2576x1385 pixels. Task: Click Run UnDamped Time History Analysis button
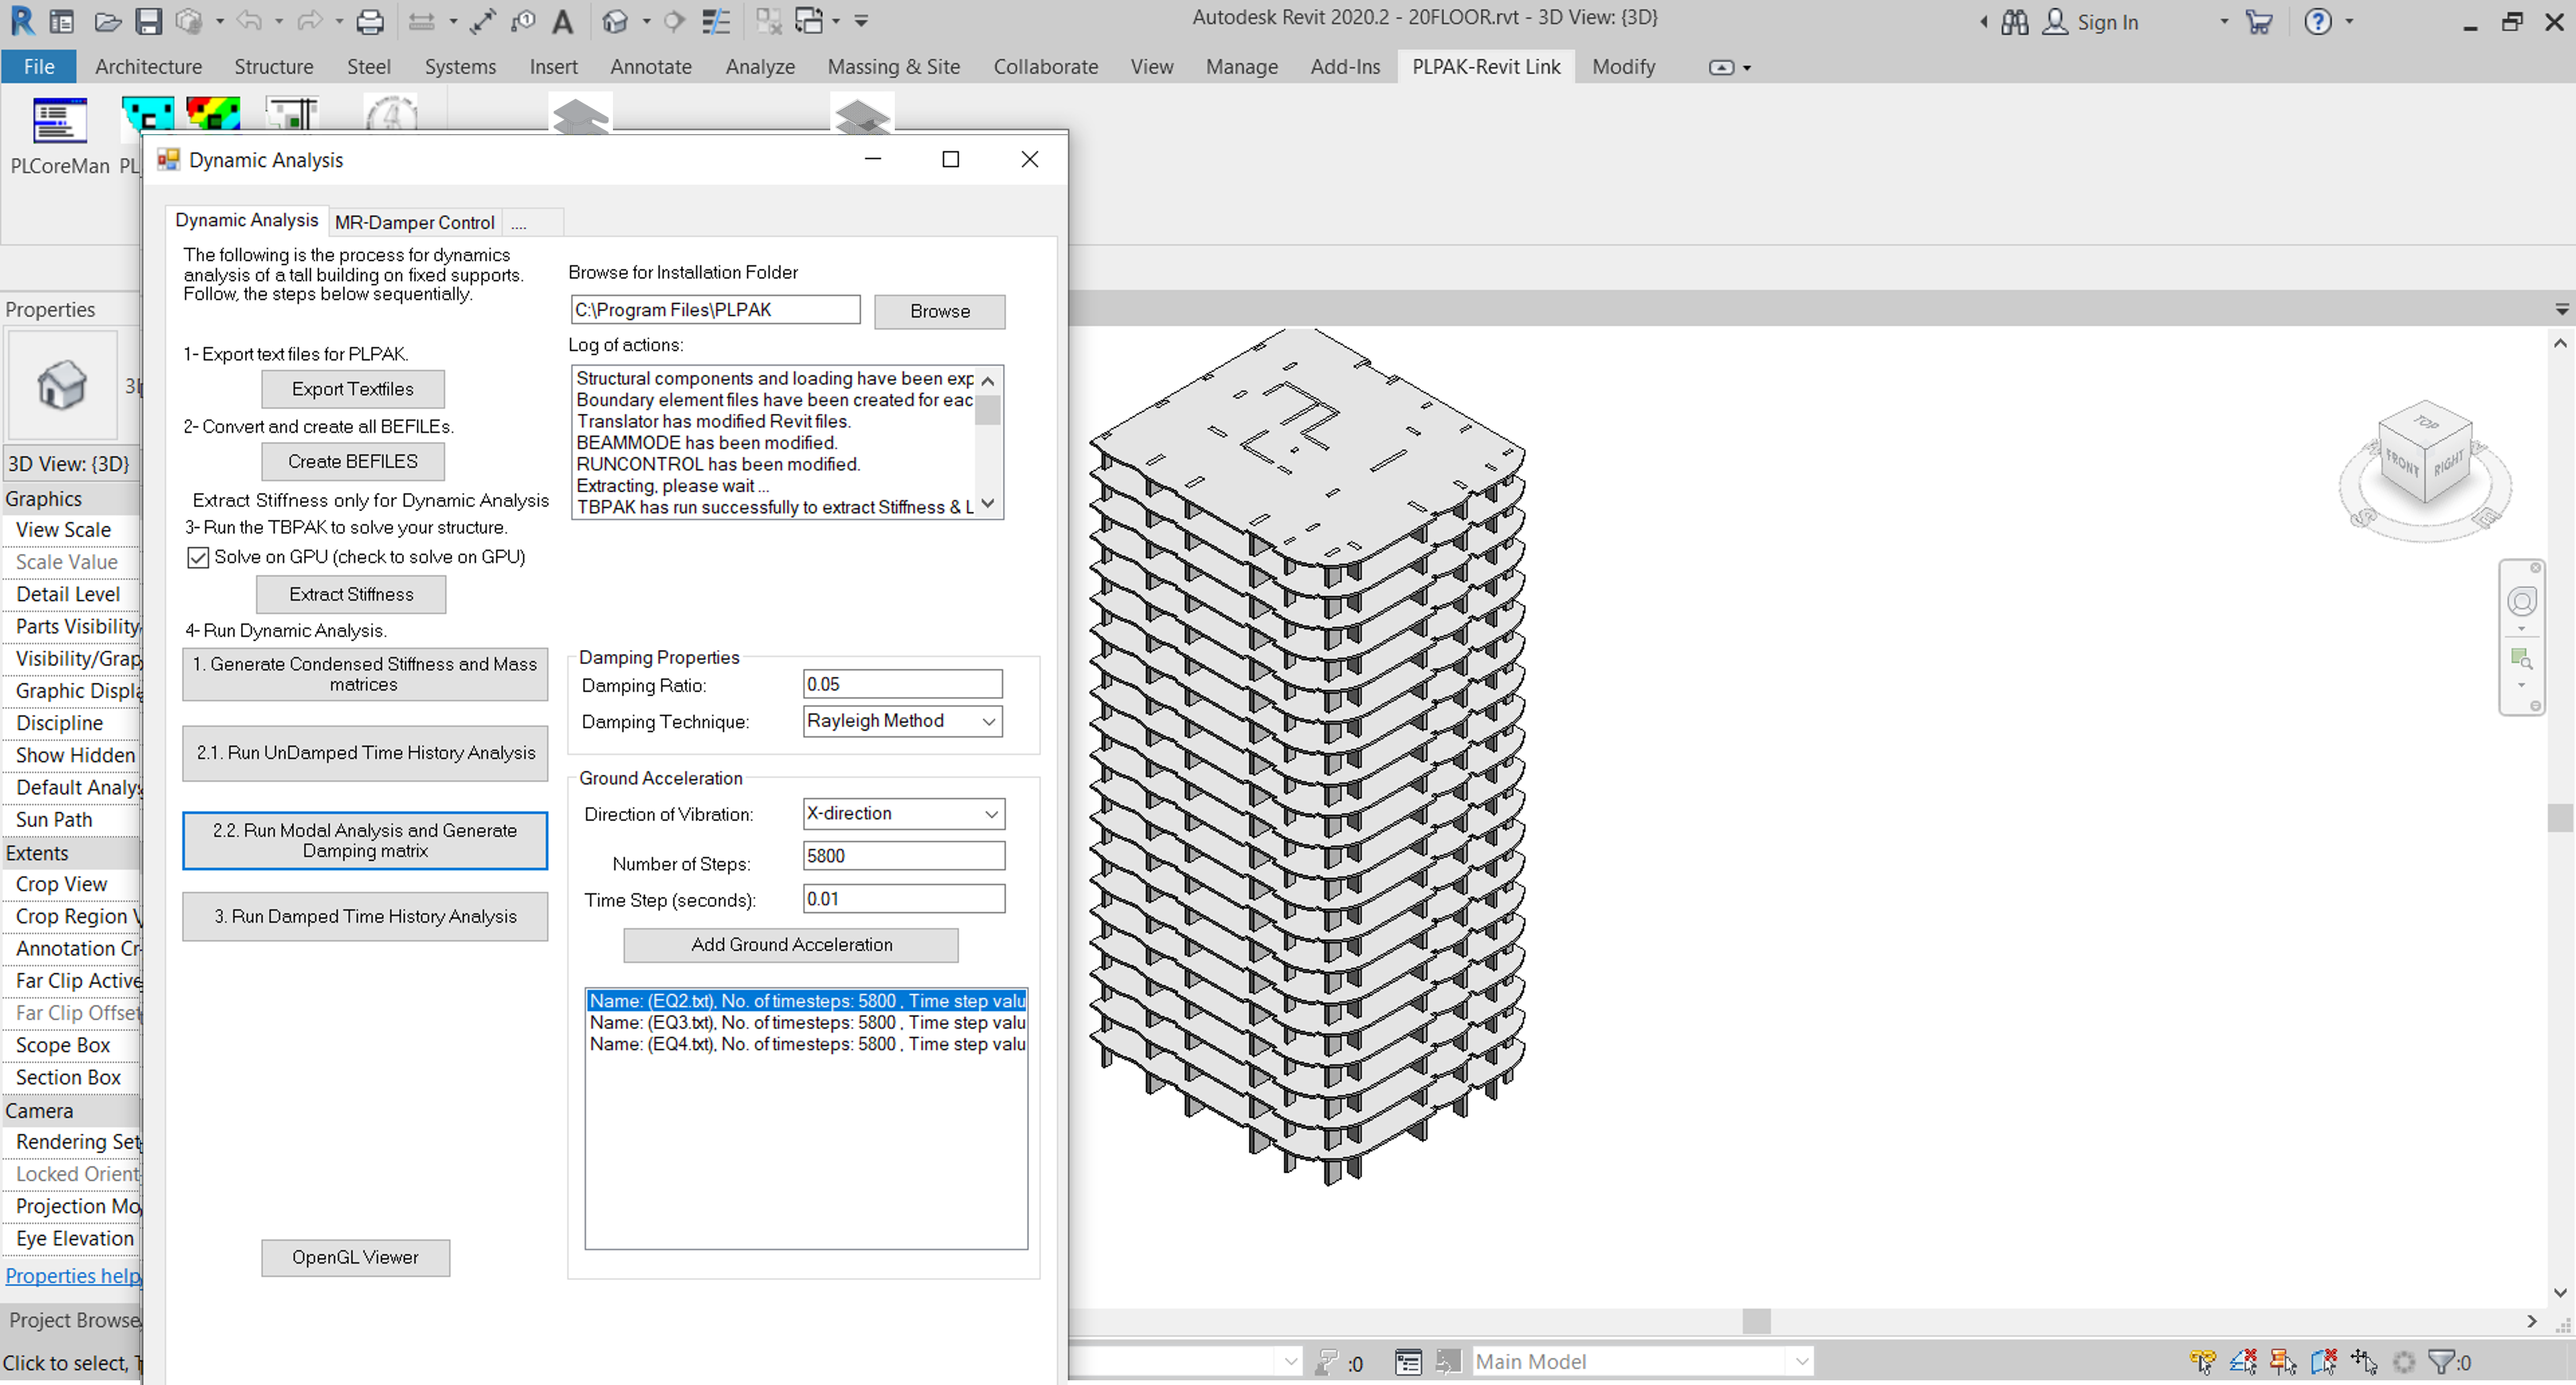click(x=365, y=753)
